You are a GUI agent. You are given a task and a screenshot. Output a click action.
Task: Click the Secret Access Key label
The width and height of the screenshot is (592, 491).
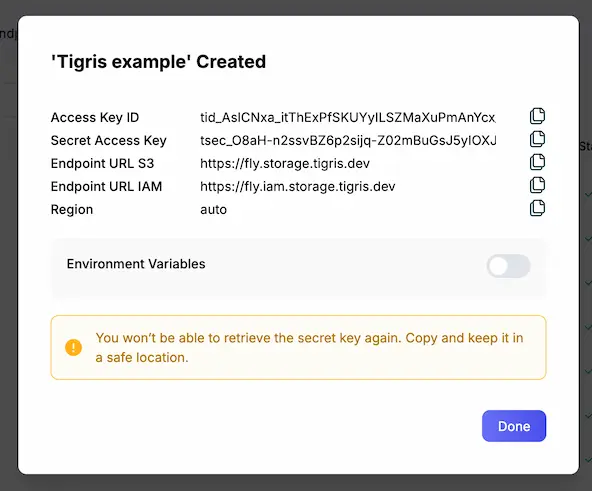click(x=109, y=141)
